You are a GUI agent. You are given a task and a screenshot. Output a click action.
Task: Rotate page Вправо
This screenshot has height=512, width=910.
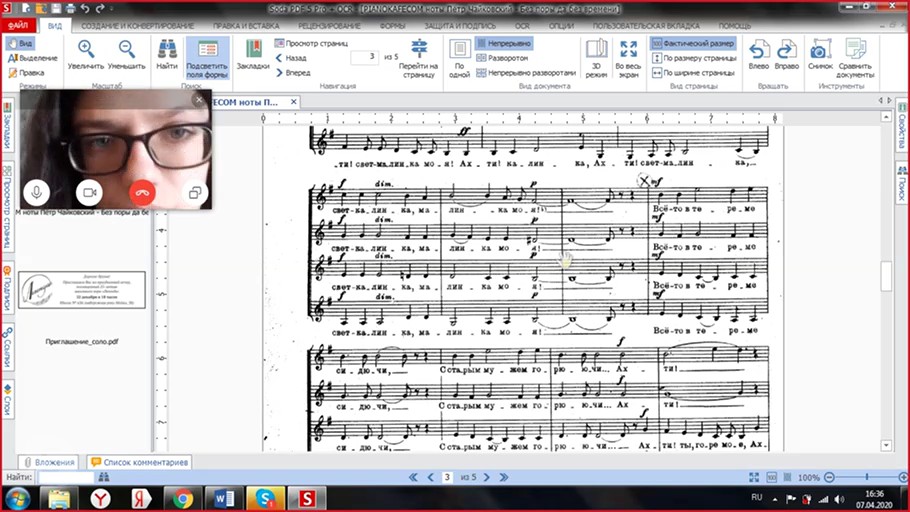pos(787,55)
